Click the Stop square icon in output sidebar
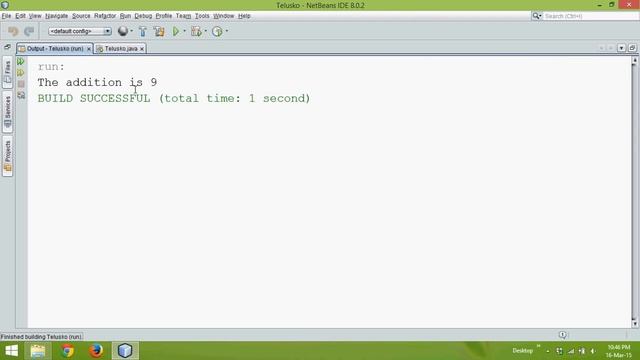The image size is (640, 360). click(x=21, y=84)
